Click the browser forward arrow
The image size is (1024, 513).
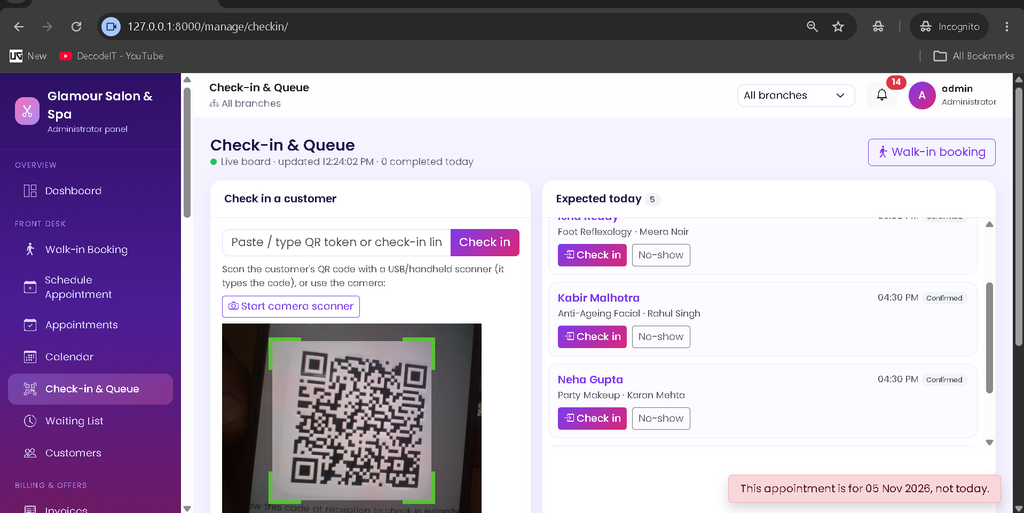coord(47,27)
